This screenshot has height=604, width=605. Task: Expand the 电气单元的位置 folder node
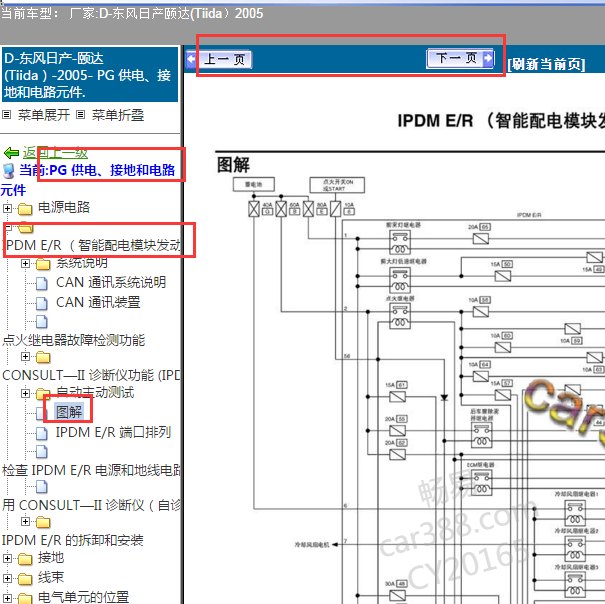7,598
